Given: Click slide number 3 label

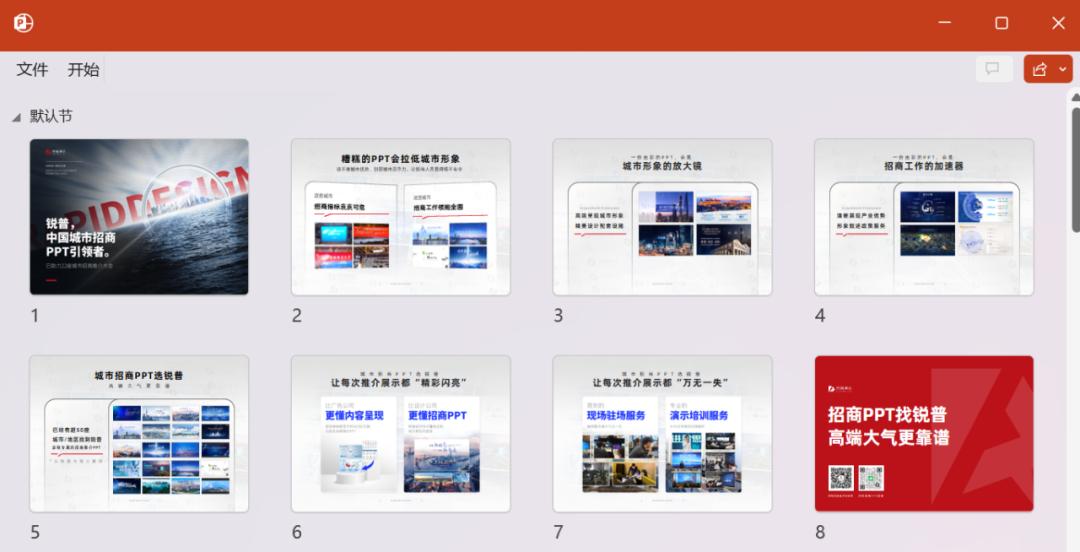Looking at the screenshot, I should (559, 316).
